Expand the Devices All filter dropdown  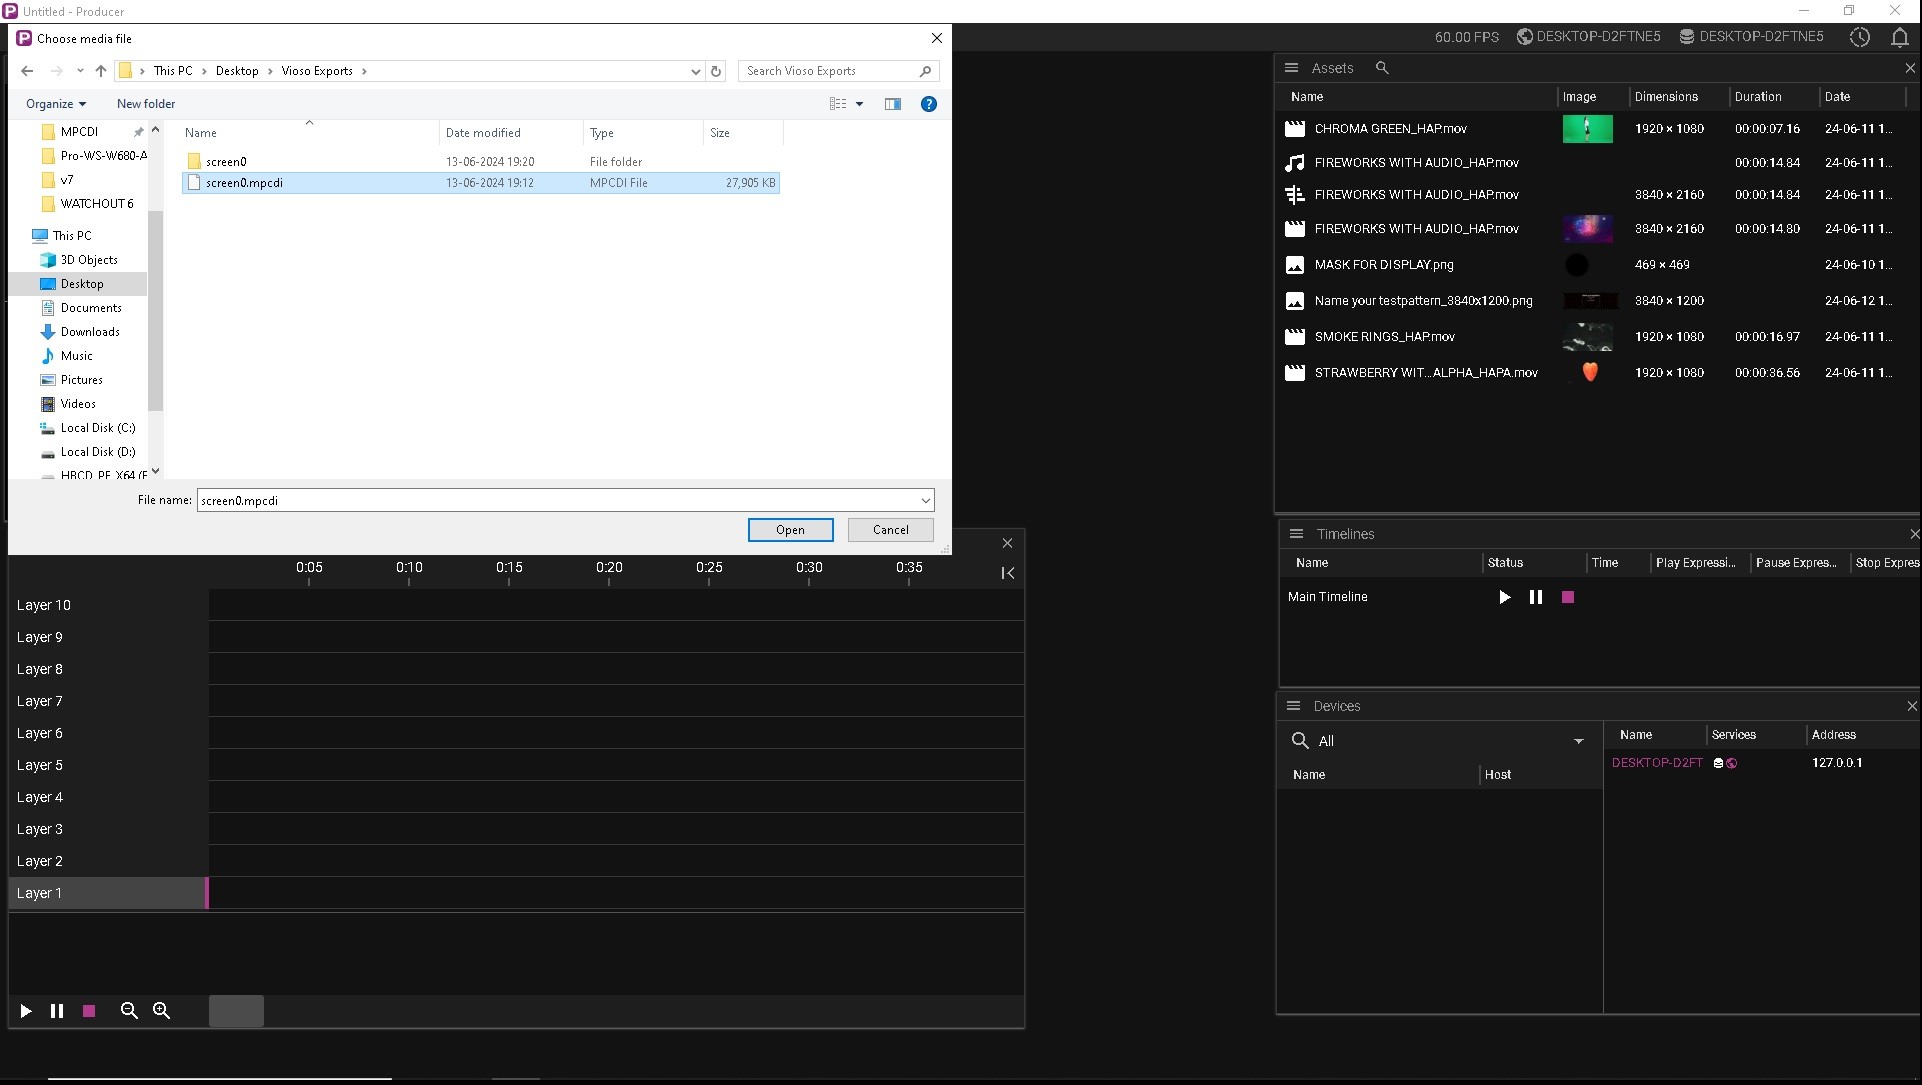pos(1578,741)
